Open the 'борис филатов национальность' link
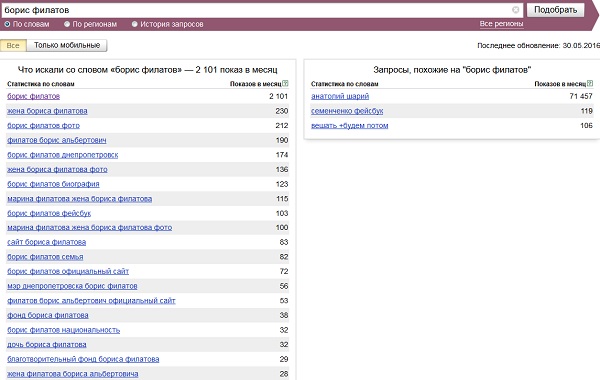The image size is (600, 380). coord(64,330)
